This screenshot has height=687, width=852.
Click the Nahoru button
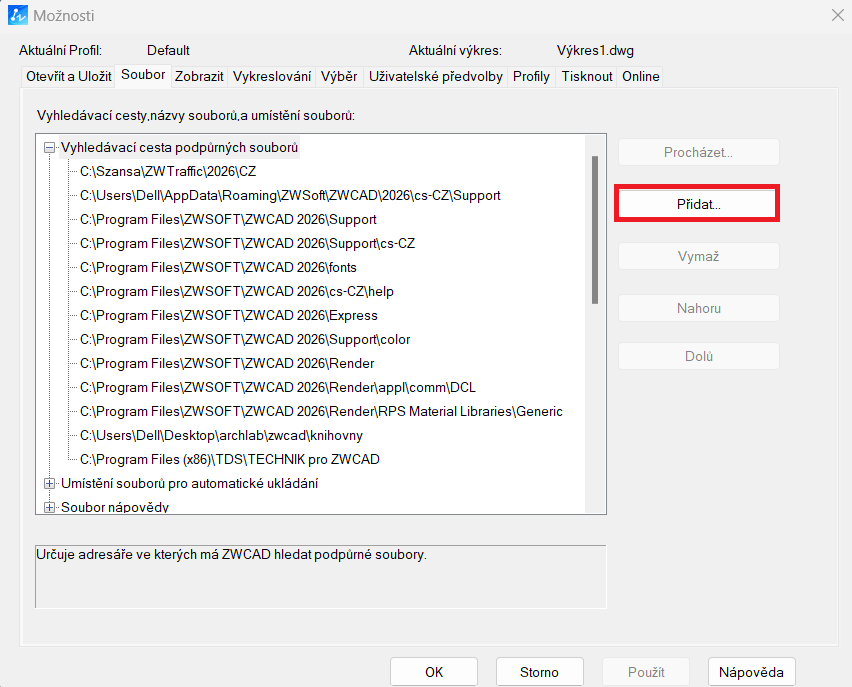(x=698, y=308)
